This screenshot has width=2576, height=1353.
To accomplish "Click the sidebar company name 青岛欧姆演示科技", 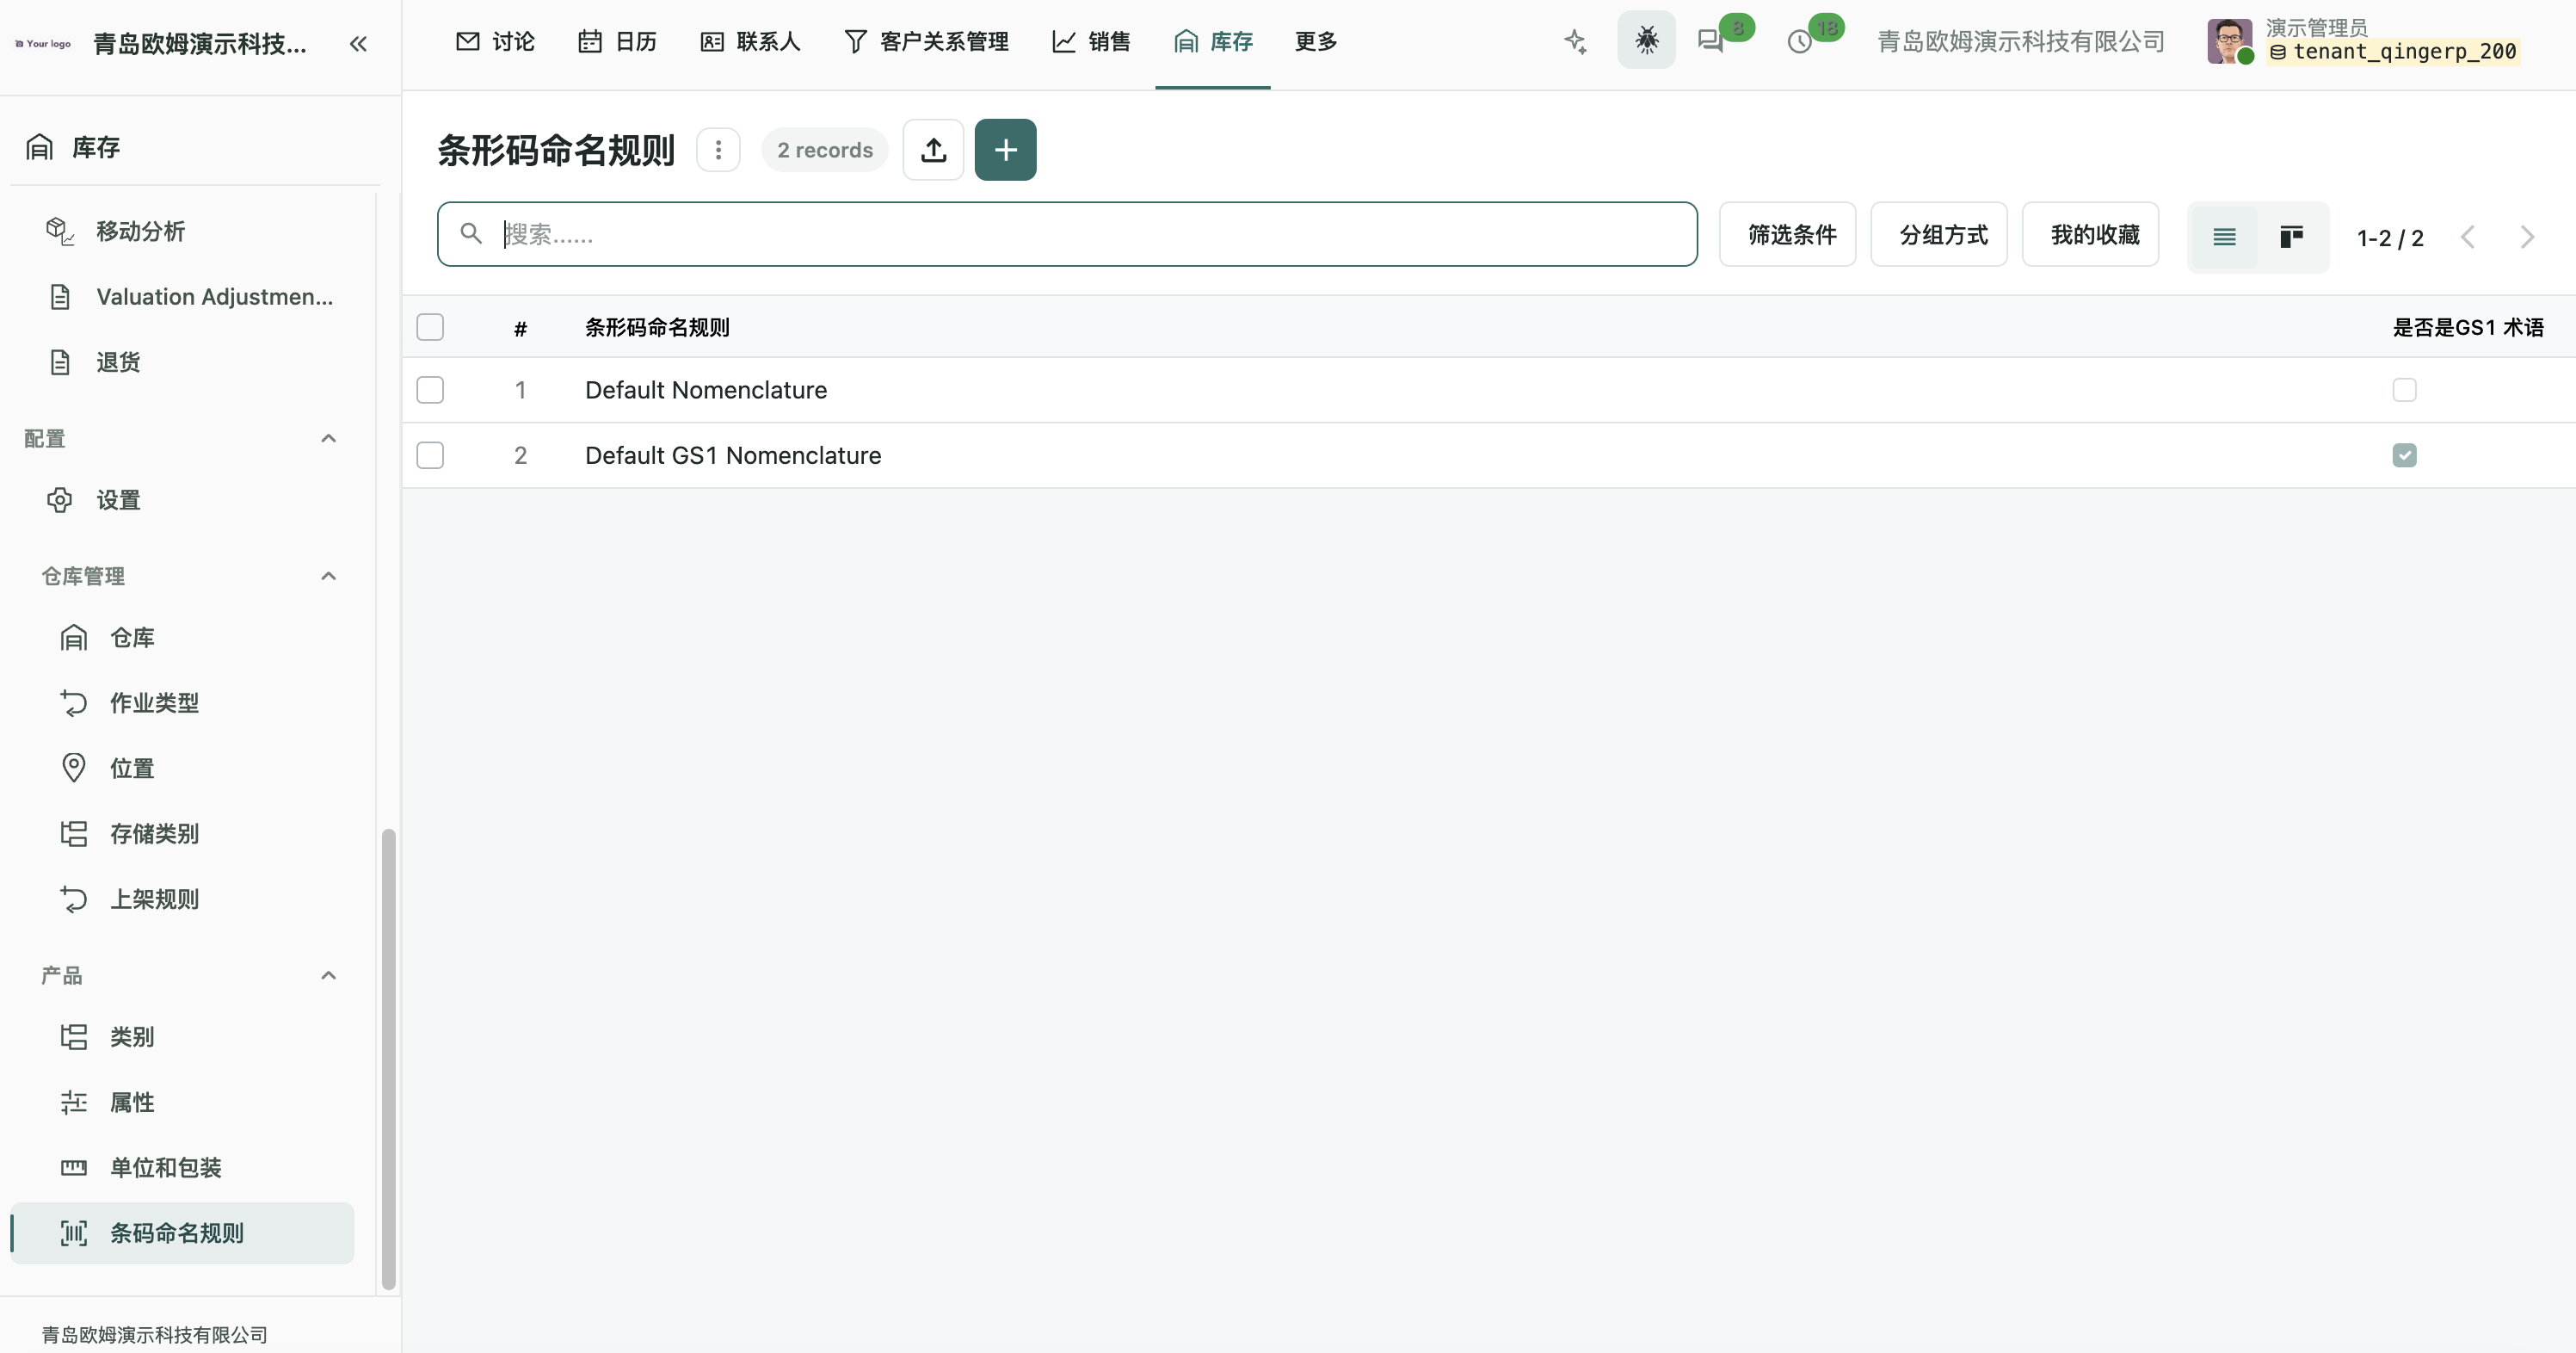I will click(x=199, y=43).
